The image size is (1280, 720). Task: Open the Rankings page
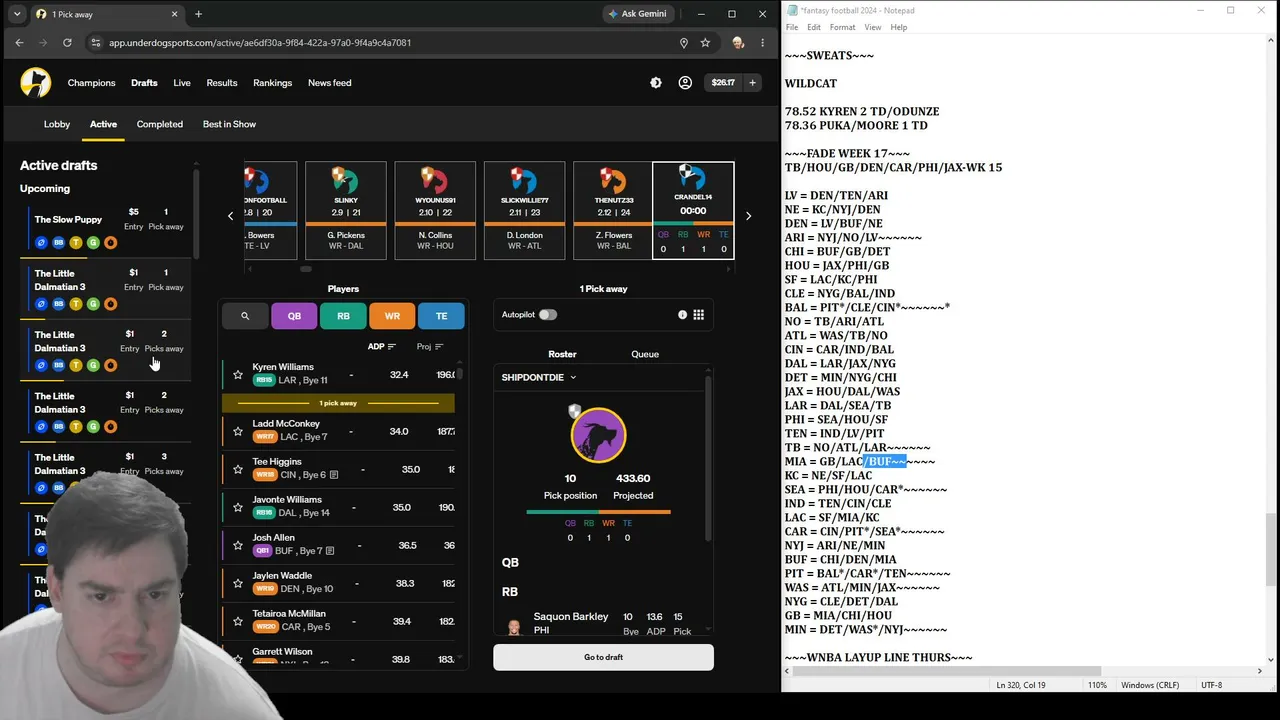[273, 83]
